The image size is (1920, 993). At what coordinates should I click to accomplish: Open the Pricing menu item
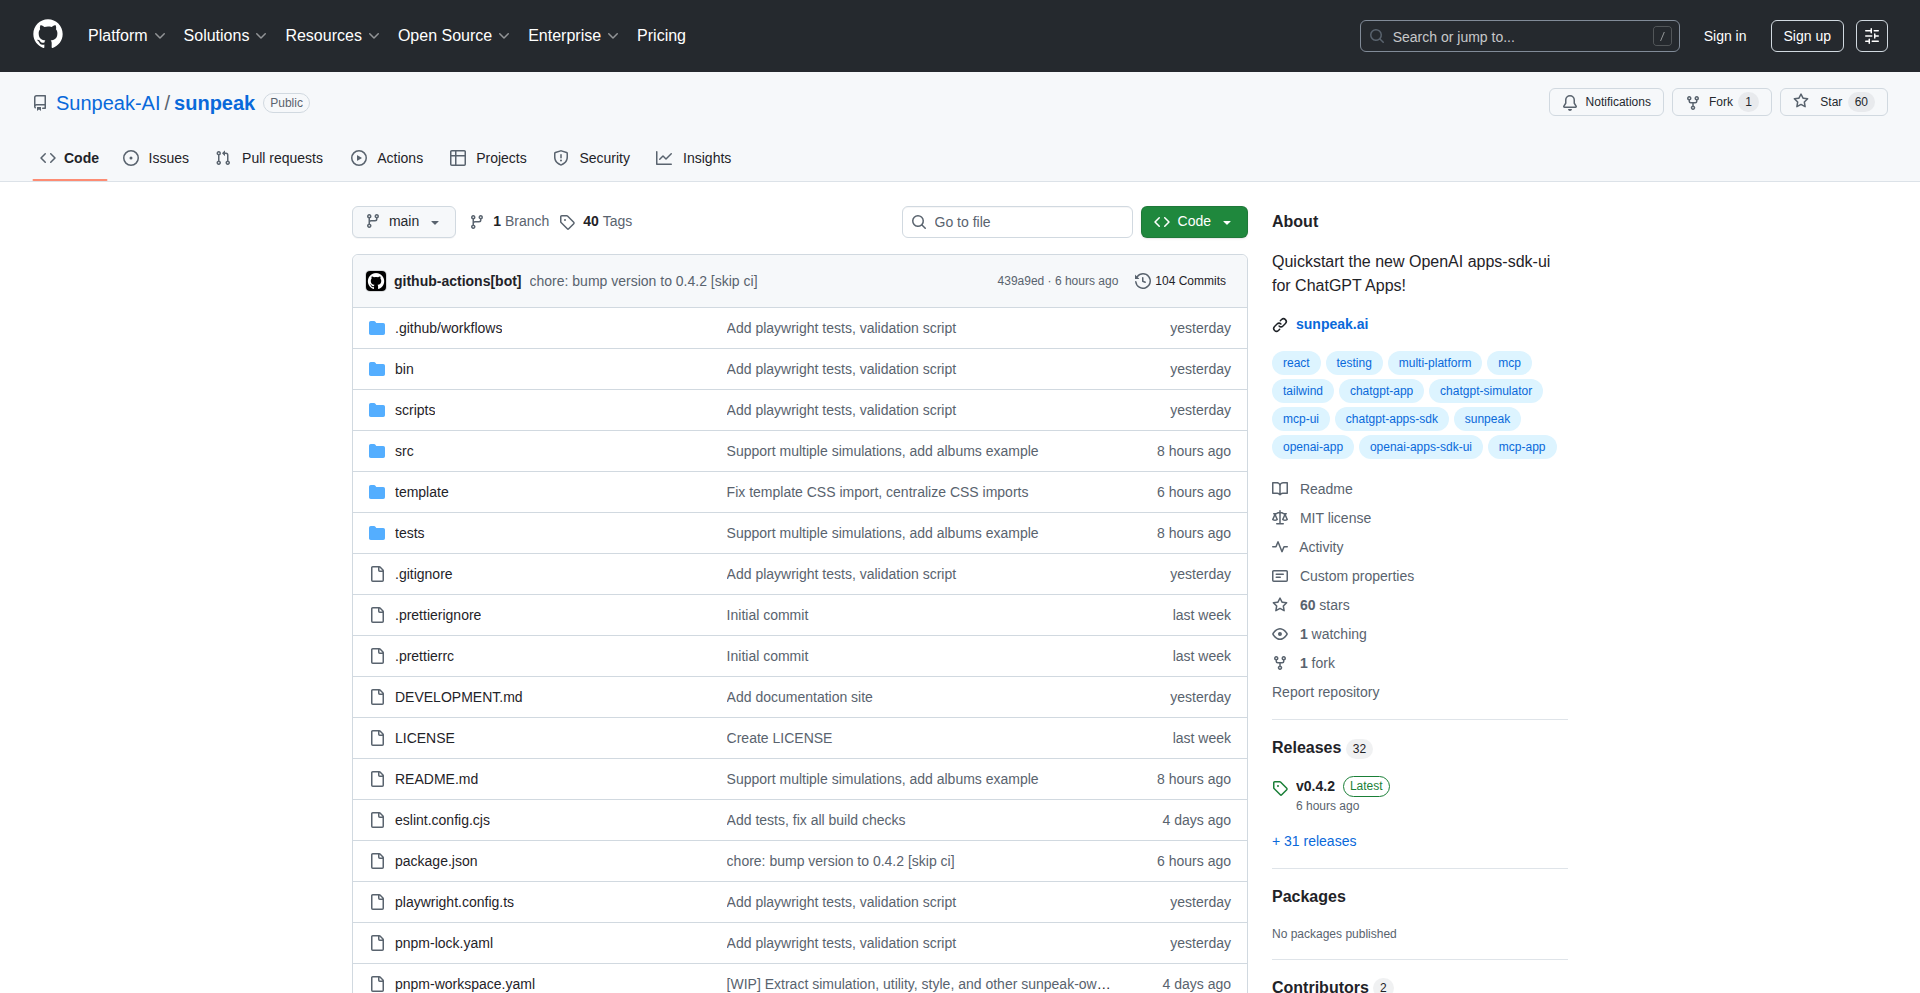click(661, 35)
